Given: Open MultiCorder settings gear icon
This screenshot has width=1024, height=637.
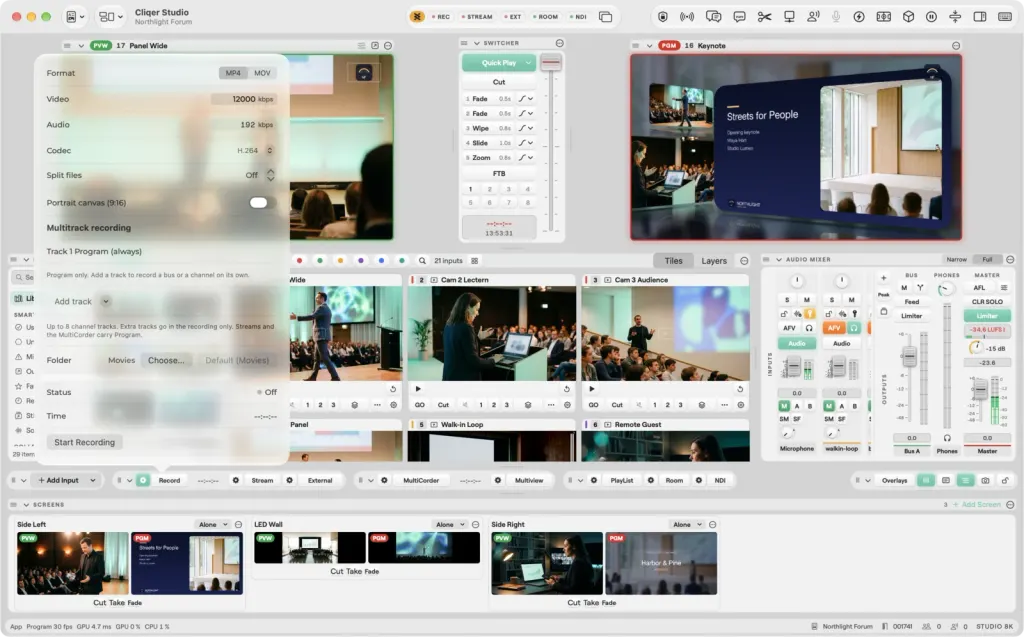Looking at the screenshot, I should pyautogui.click(x=384, y=480).
